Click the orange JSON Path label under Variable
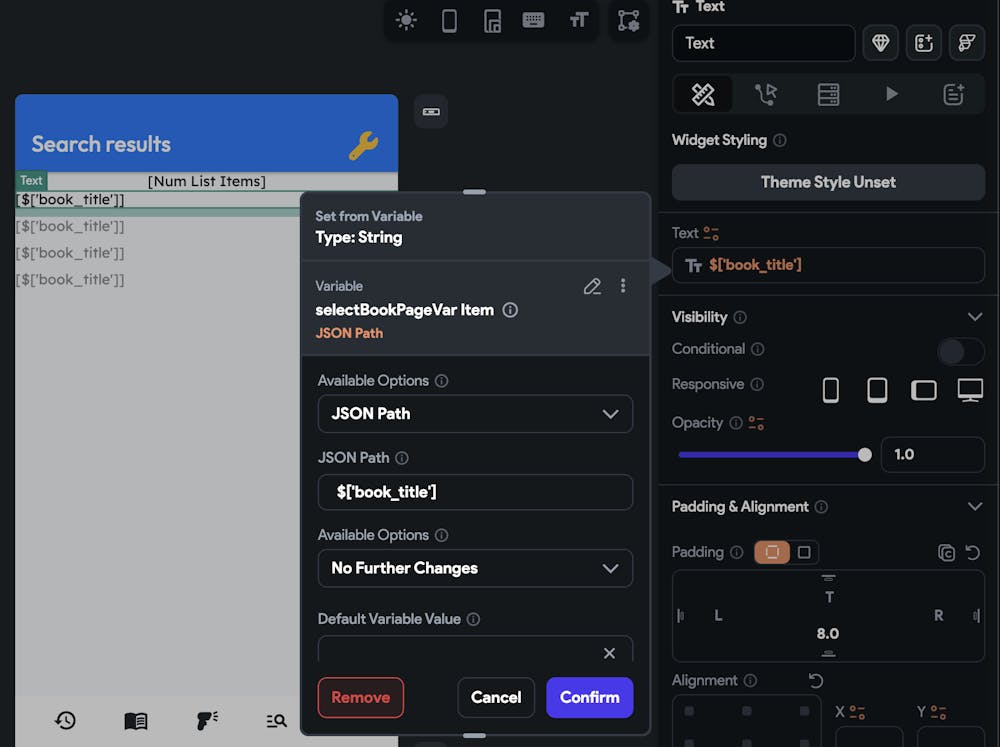Screen dimensions: 1000x747 pyautogui.click(x=349, y=333)
